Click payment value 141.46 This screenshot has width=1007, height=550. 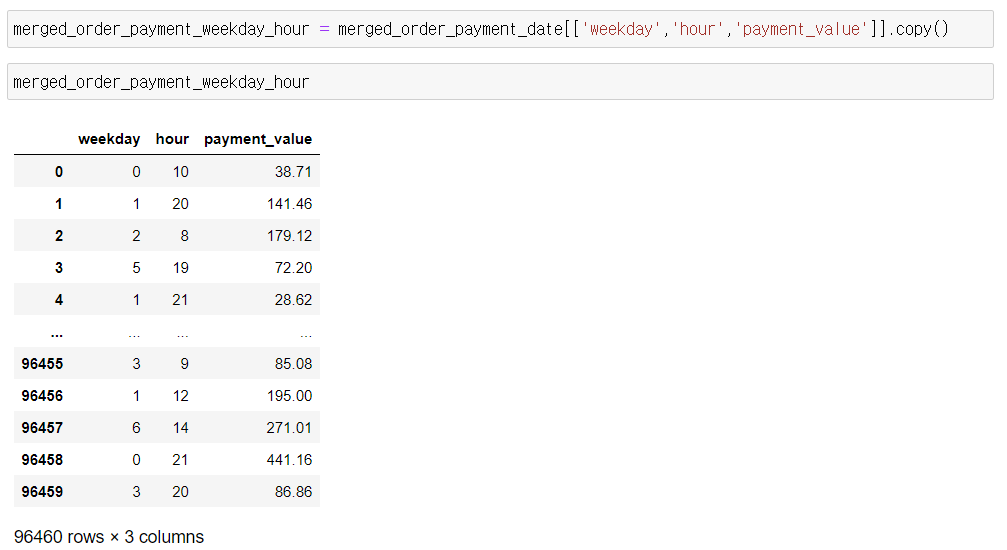(x=290, y=204)
